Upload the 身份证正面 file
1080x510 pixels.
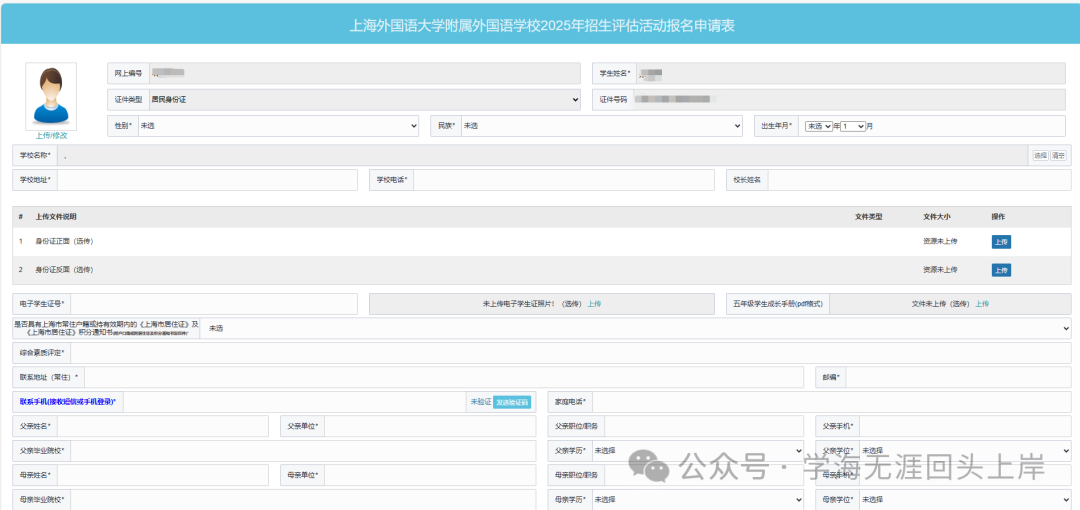click(1001, 242)
